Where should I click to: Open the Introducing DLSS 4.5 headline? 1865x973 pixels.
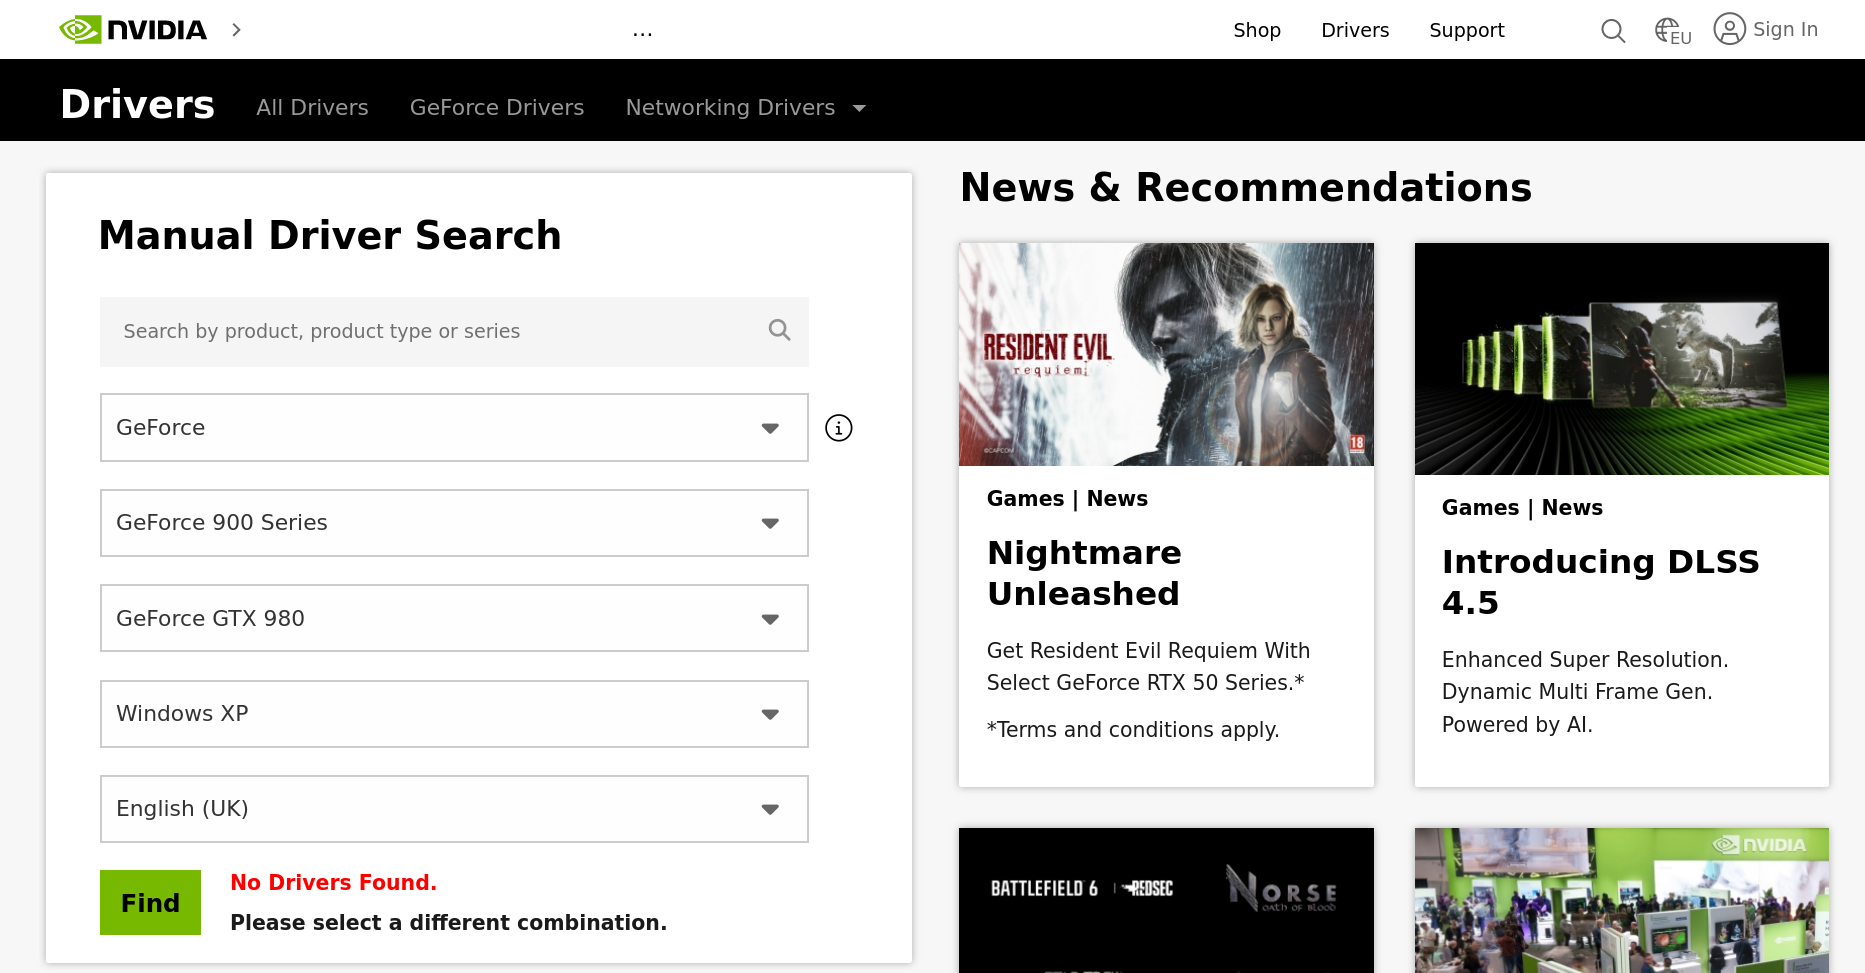[x=1600, y=582]
